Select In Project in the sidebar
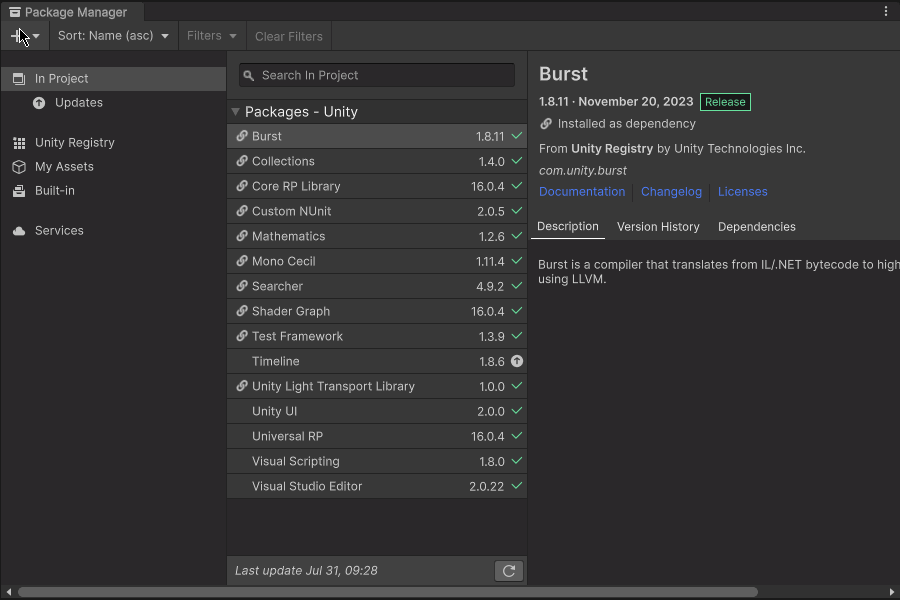Image resolution: width=900 pixels, height=600 pixels. (113, 79)
